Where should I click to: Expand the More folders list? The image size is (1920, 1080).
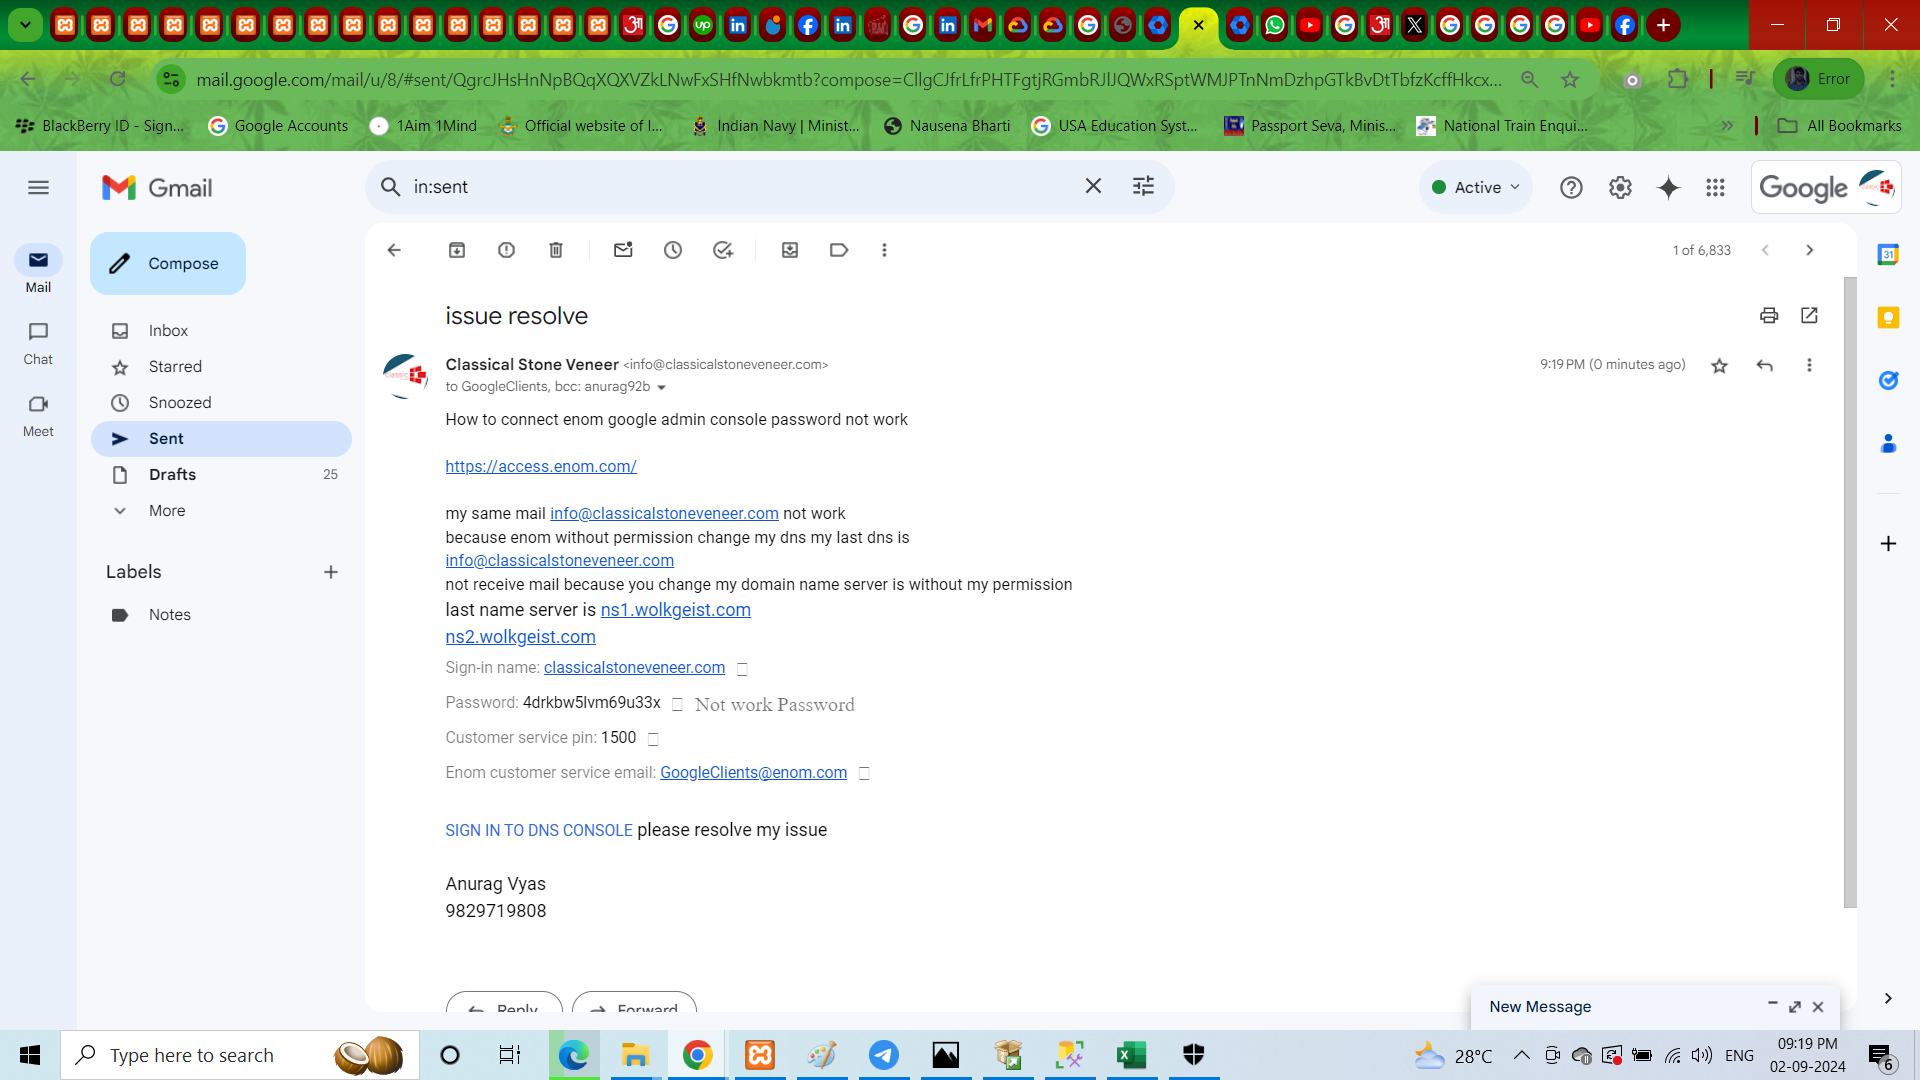pyautogui.click(x=166, y=511)
